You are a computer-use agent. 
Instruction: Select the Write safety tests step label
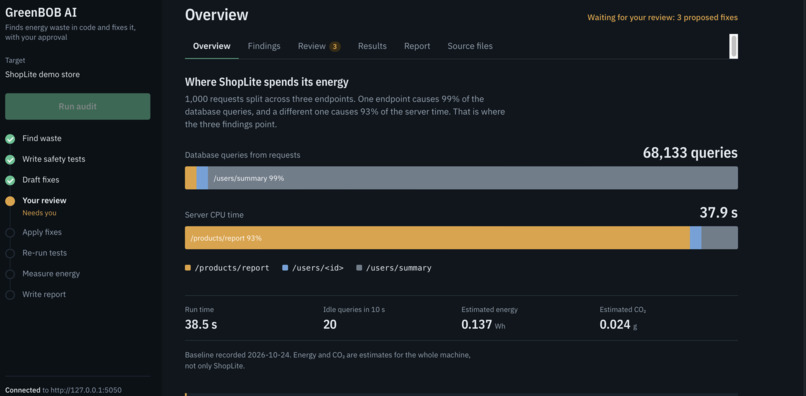point(53,159)
